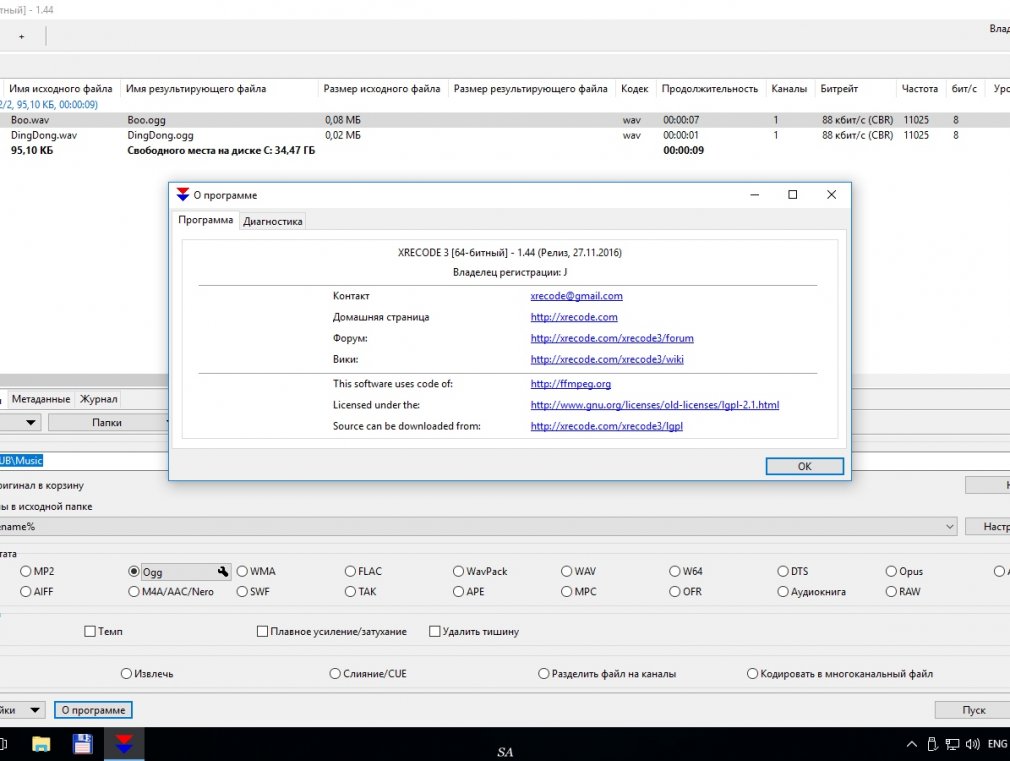
Task: Open the xrecode3/wiki link
Action: (607, 360)
